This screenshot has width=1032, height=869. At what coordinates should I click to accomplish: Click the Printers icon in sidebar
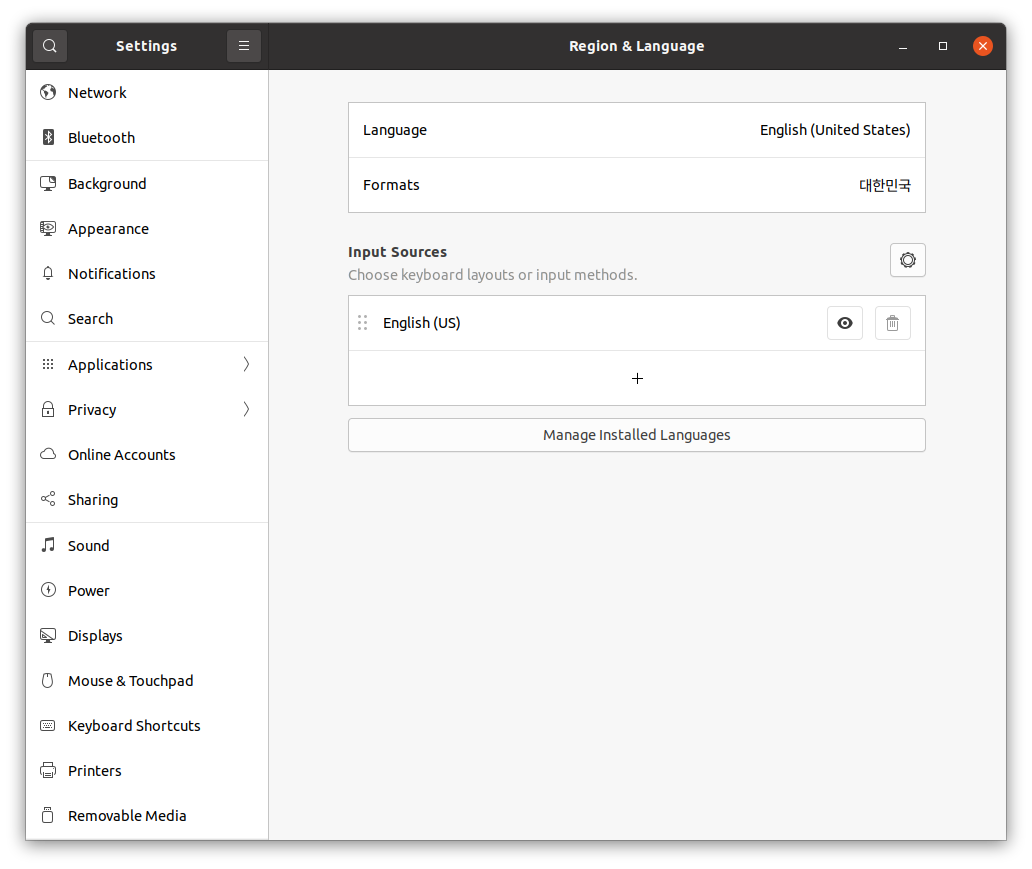point(48,770)
